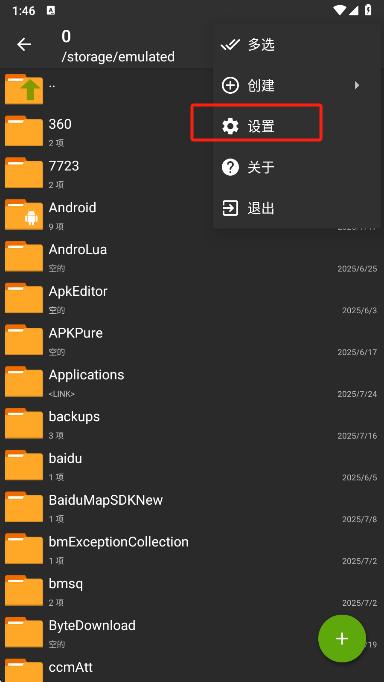Tap the /storage/emulated path title
The image size is (384, 682).
pyautogui.click(x=118, y=57)
